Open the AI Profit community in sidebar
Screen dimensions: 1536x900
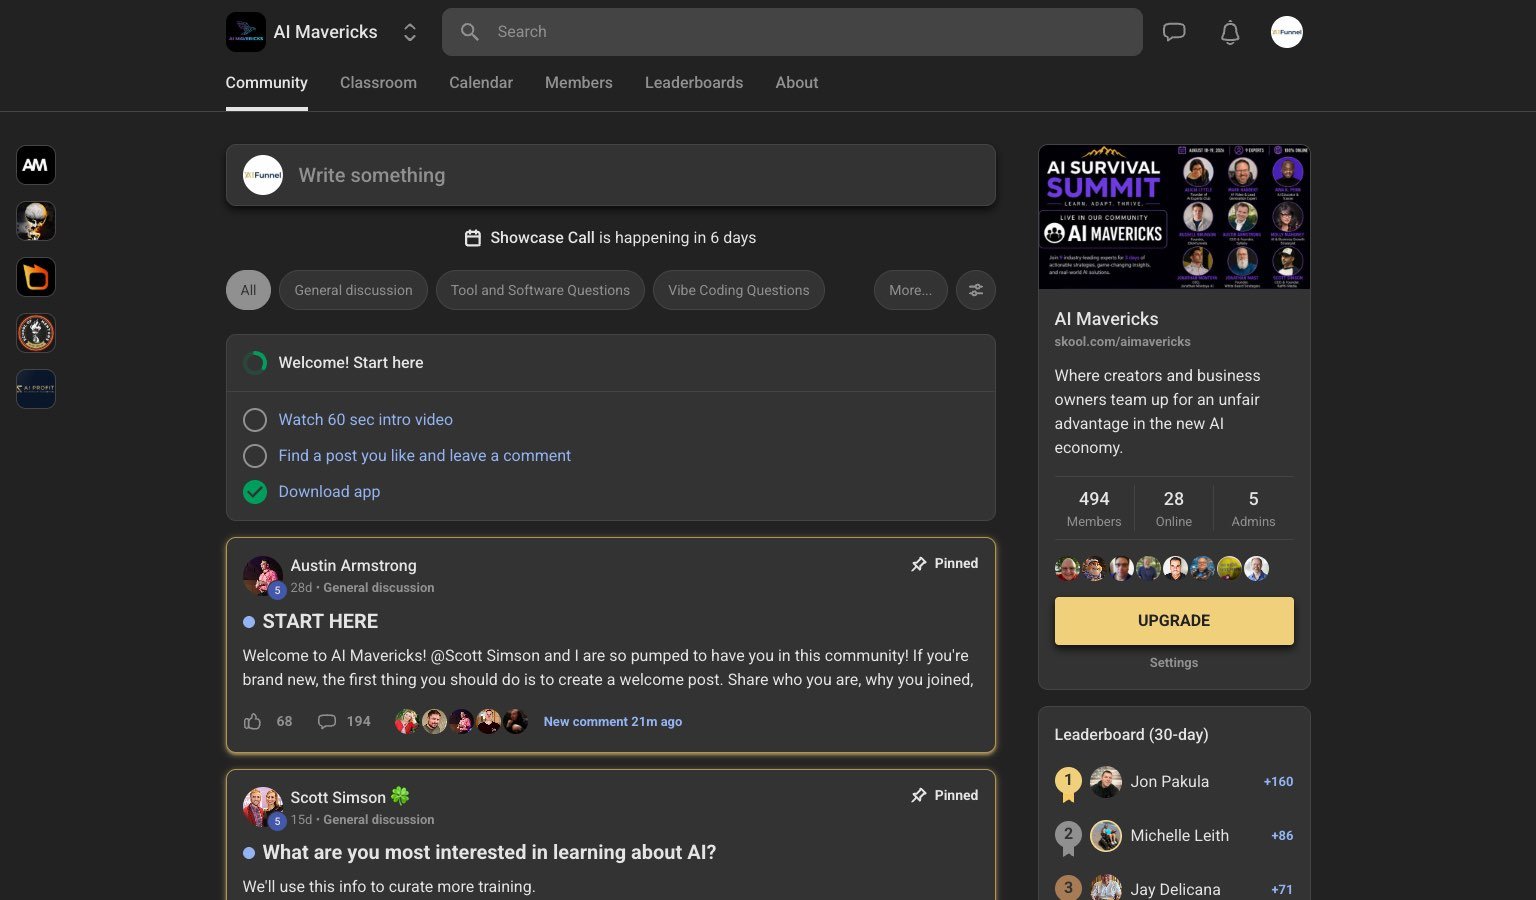pyautogui.click(x=36, y=389)
